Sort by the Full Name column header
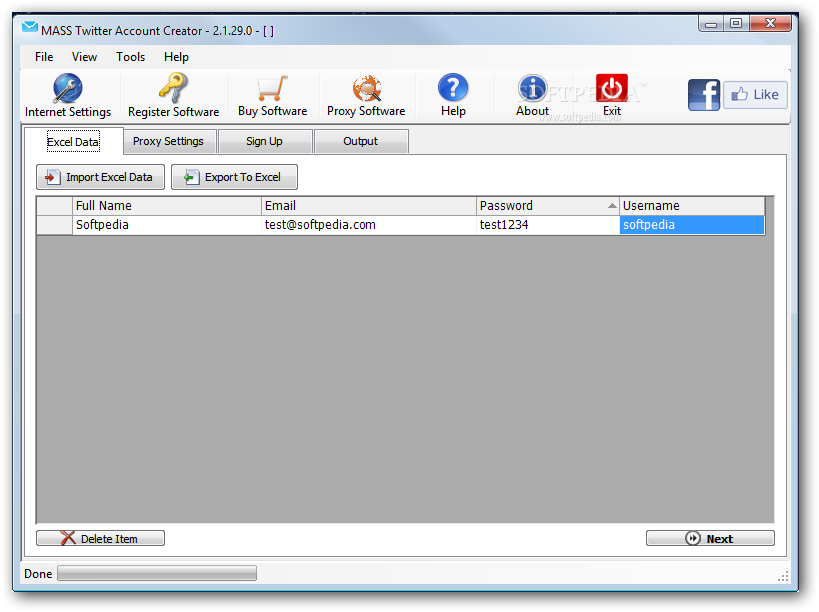Viewport: 819px width, 612px height. pos(167,206)
